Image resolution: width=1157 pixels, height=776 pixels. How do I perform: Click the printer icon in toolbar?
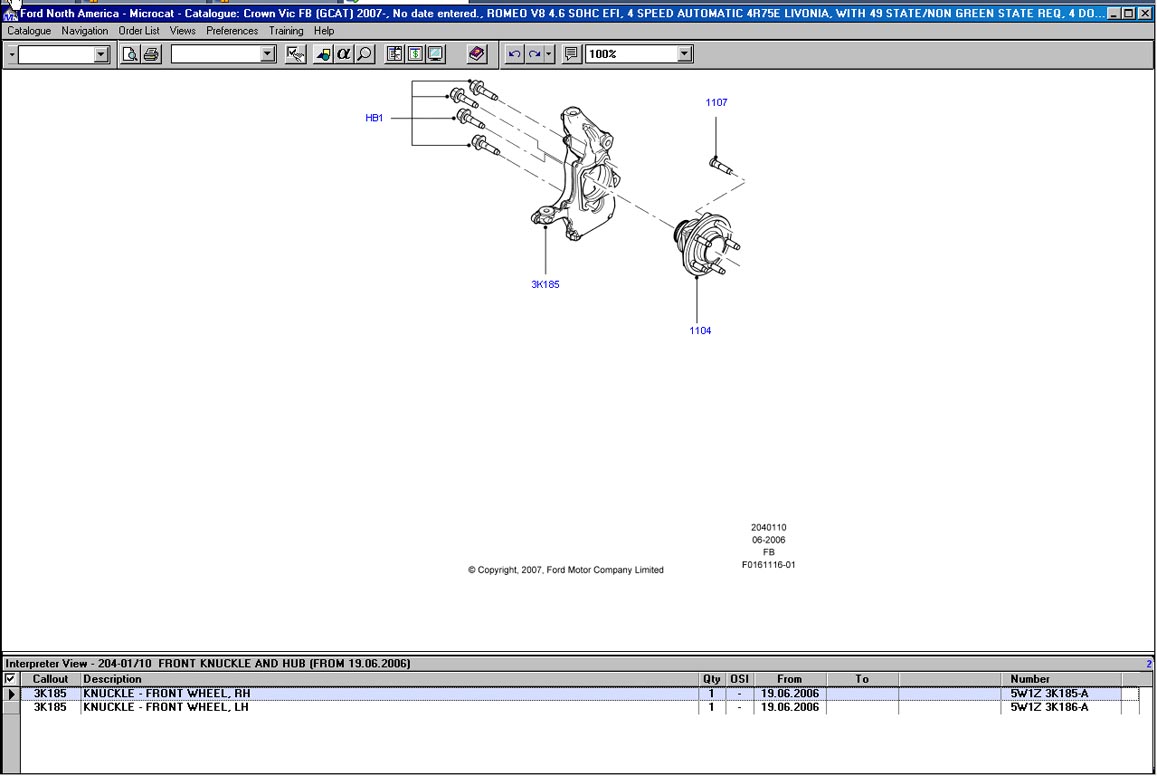[151, 54]
